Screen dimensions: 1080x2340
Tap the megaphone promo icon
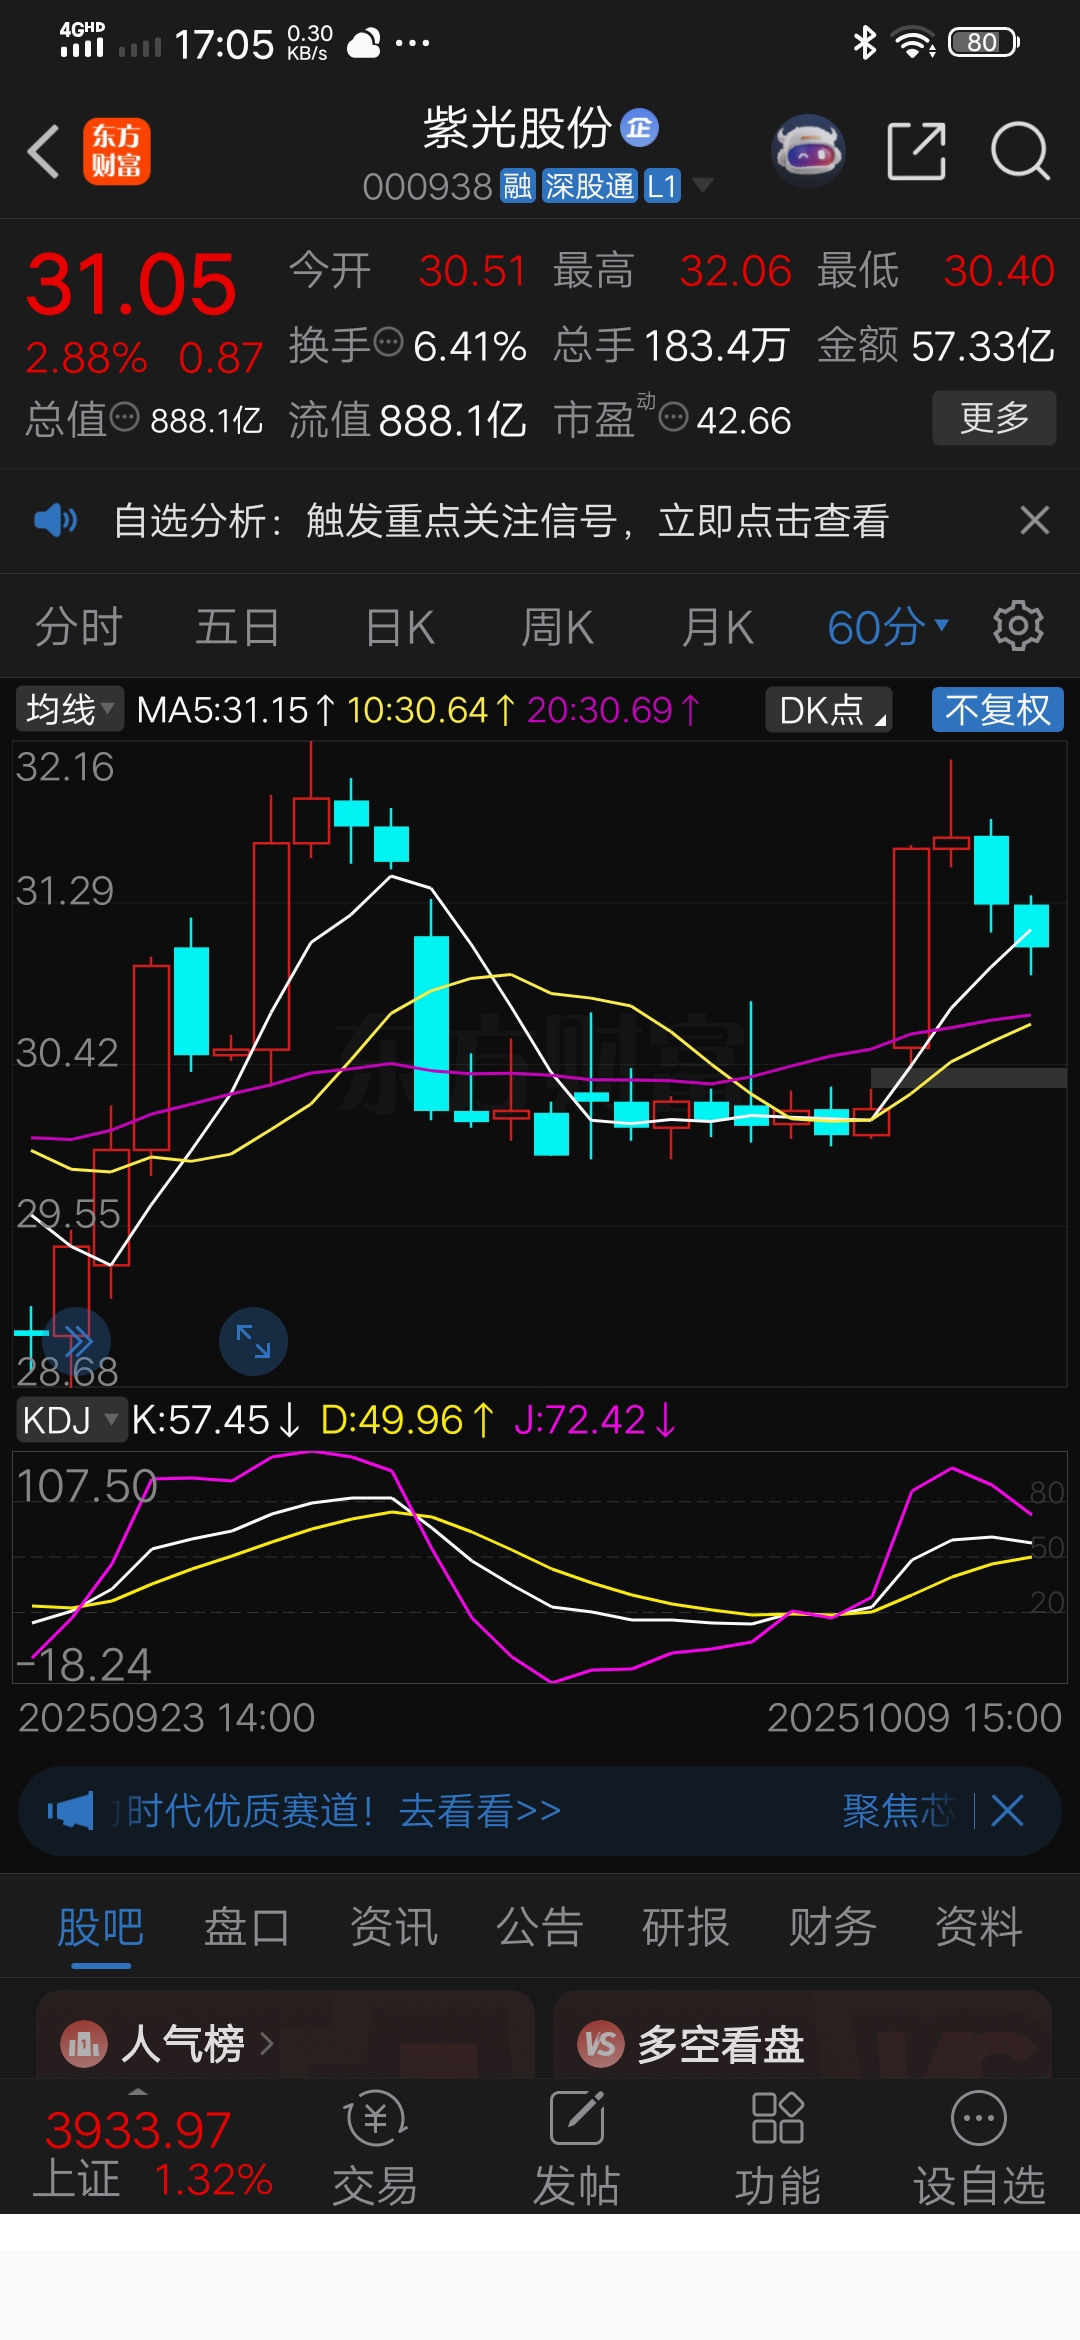coord(70,1811)
